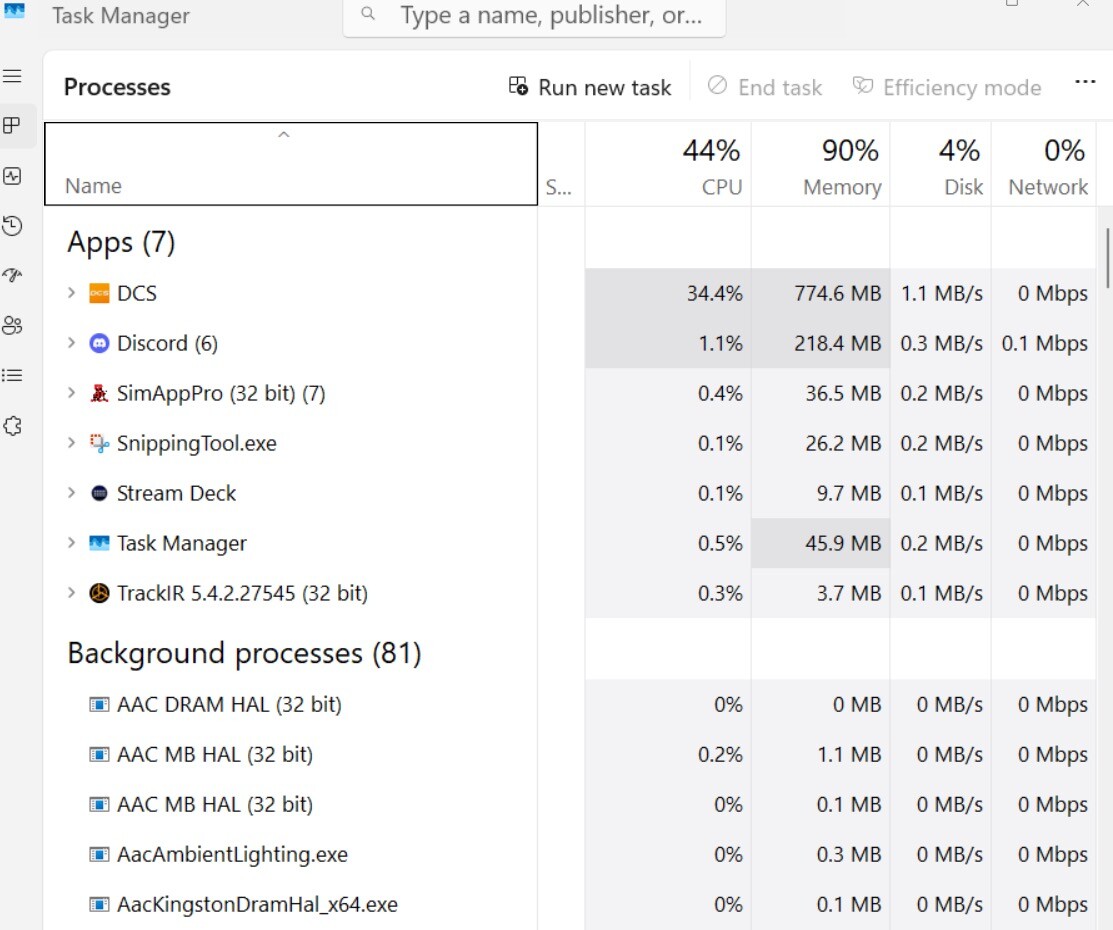Click the DCS app icon

point(99,293)
